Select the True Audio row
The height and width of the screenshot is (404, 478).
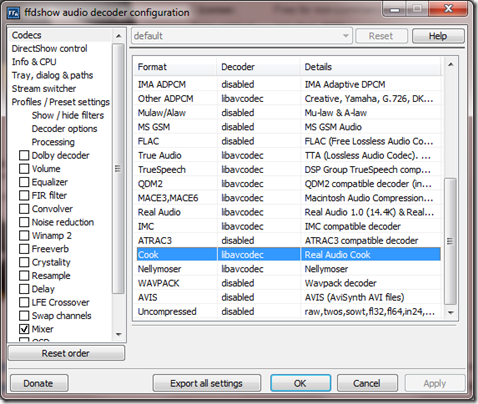click(289, 155)
